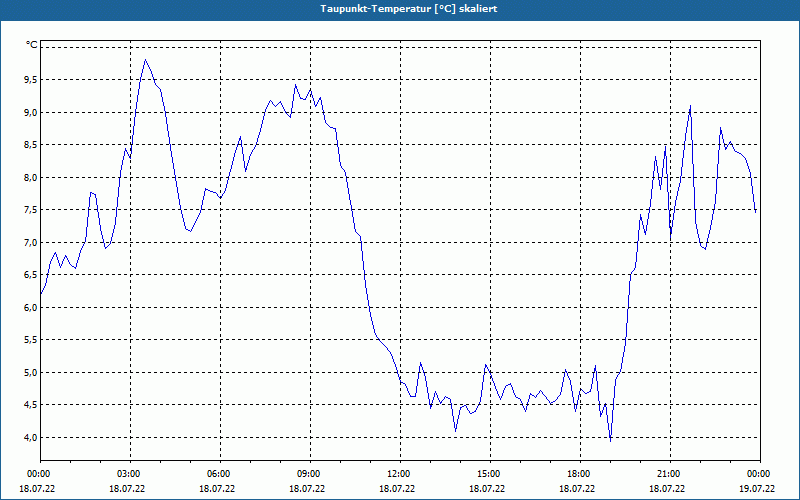Click the 18.07.22 date under 21:00

click(667, 488)
